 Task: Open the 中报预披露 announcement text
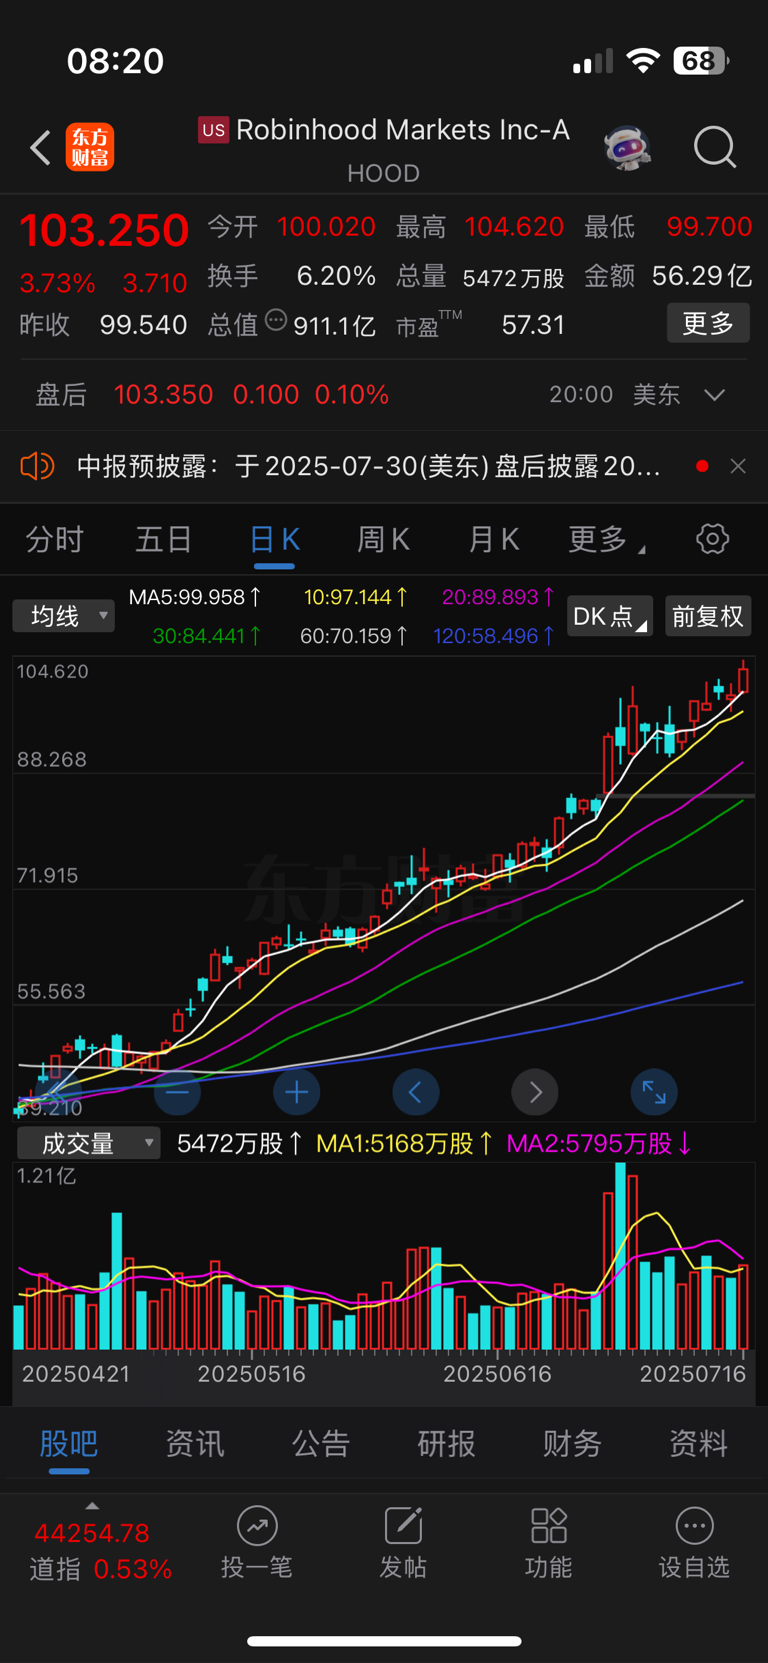coord(368,466)
